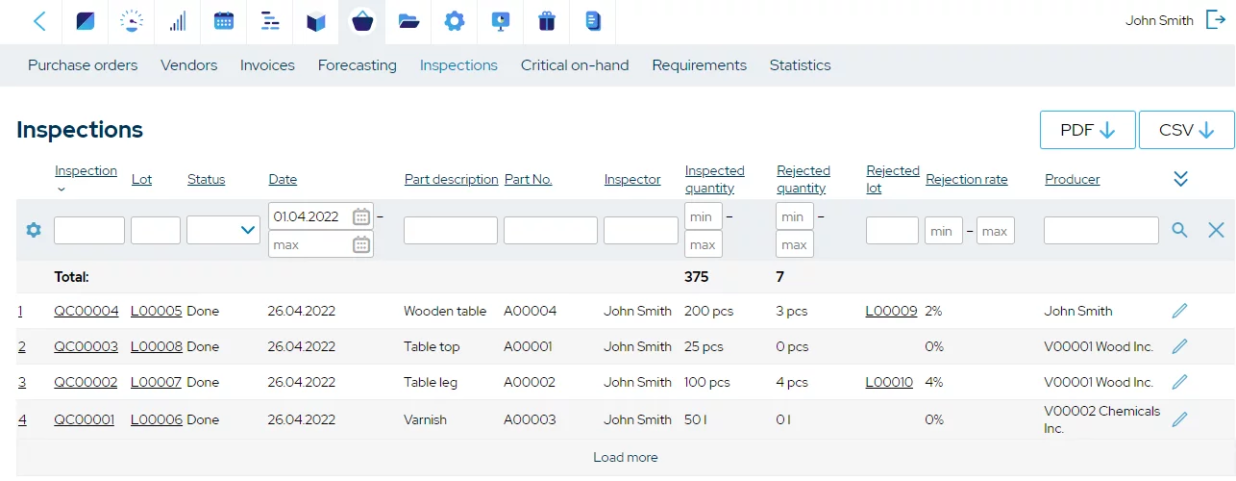Viewport: 1236px width, 481px height.
Task: Download the list as PDF
Action: (x=1087, y=130)
